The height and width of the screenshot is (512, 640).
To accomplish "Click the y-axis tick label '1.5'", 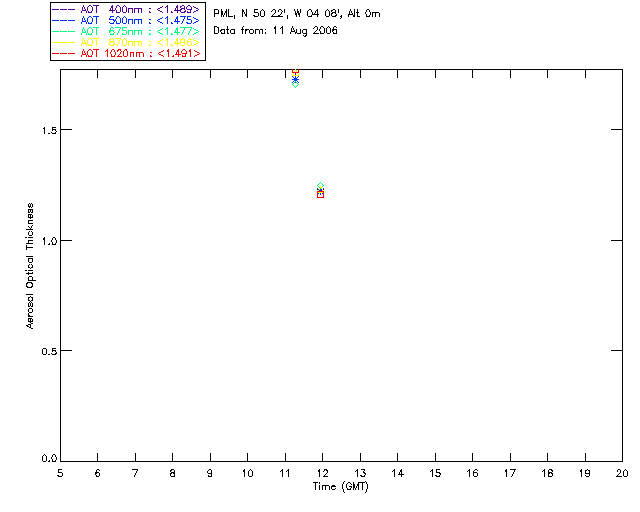I will [x=49, y=130].
